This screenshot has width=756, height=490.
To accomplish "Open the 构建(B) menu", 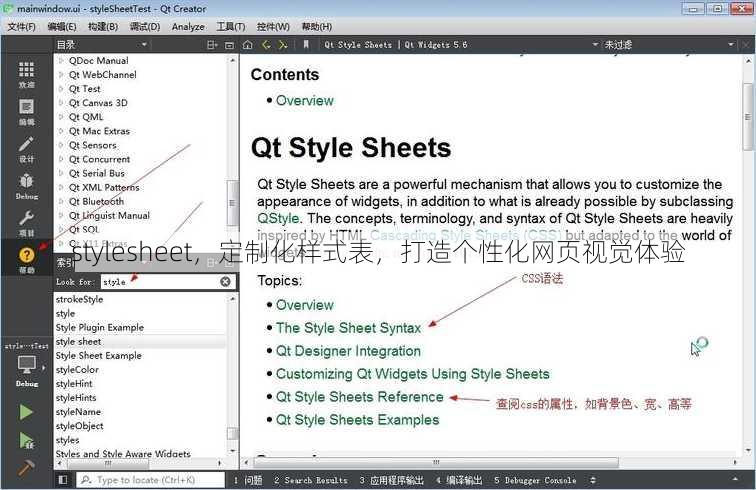I will 103,27.
